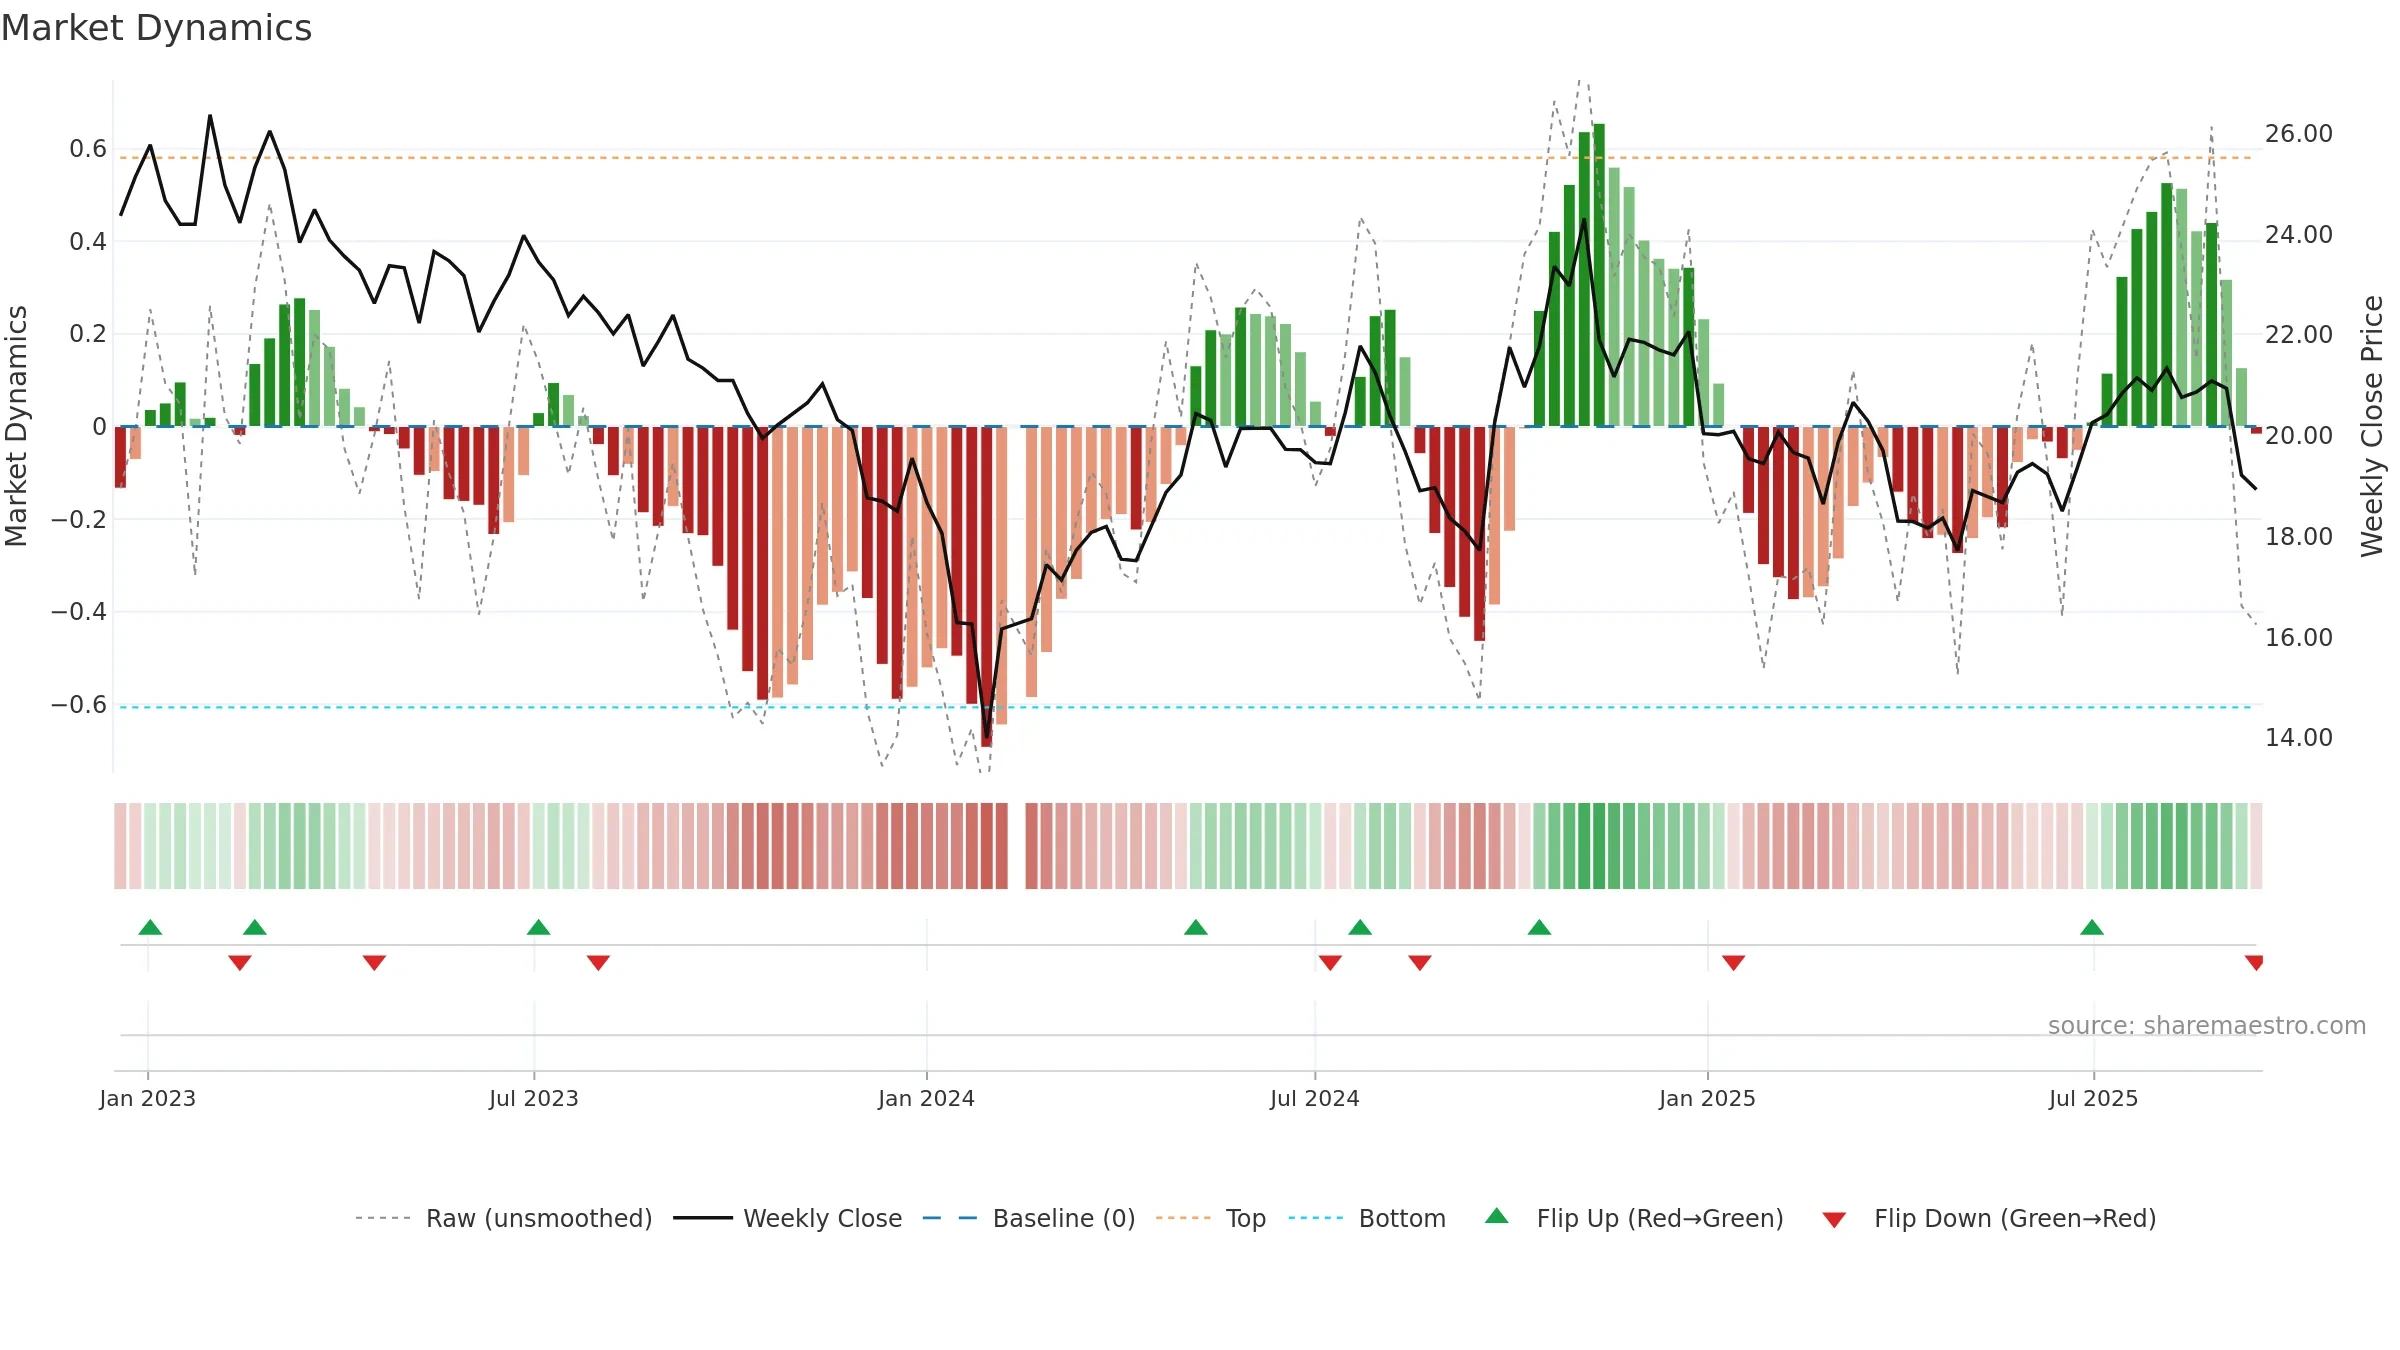
Task: Click the Market Dynamics chart title
Action: 157,28
